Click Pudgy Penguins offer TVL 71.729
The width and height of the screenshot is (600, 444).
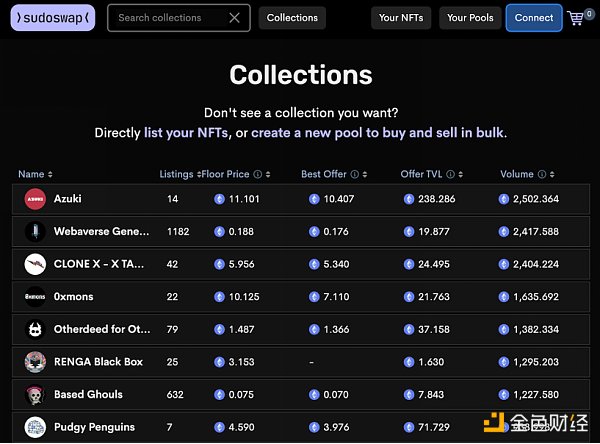434,427
